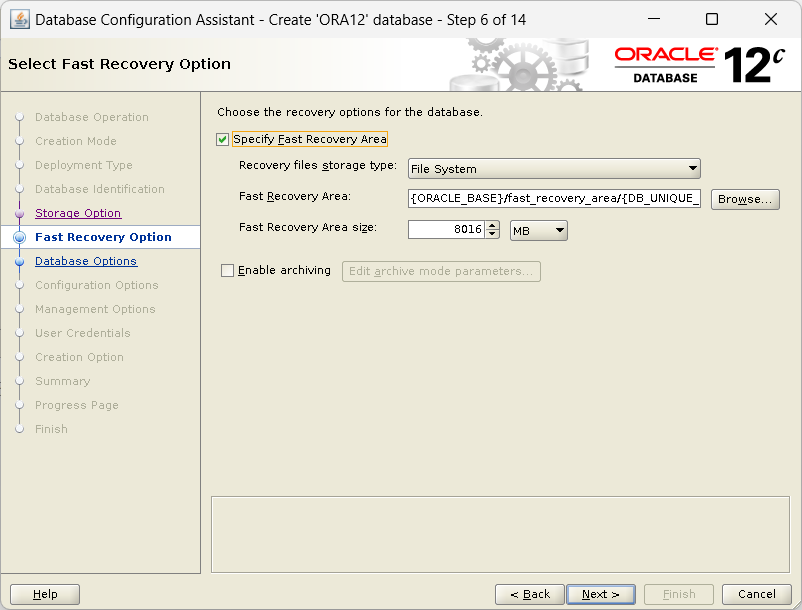Click the Fast Recovery Area path field
Image resolution: width=802 pixels, height=610 pixels.
(x=554, y=198)
